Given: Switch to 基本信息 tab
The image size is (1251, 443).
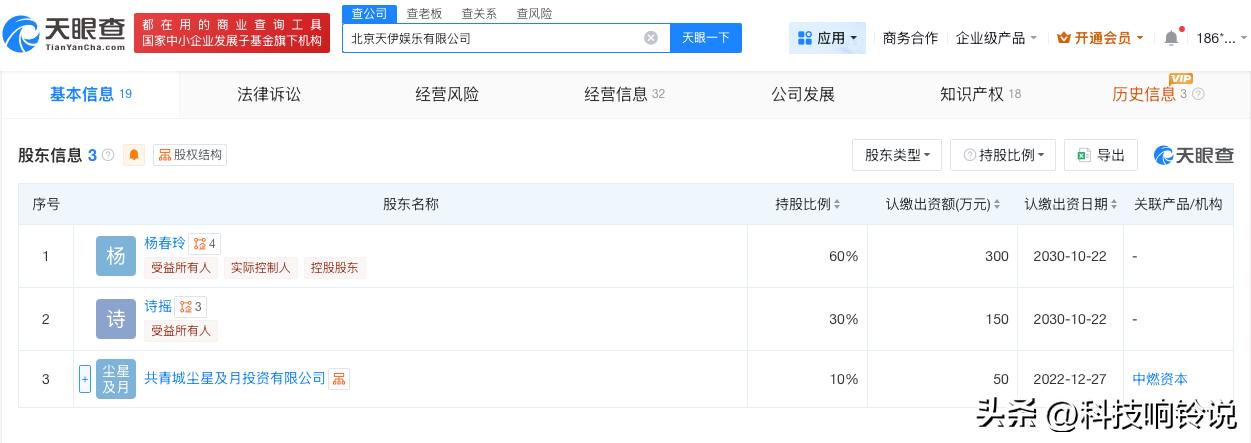Looking at the screenshot, I should pyautogui.click(x=91, y=94).
